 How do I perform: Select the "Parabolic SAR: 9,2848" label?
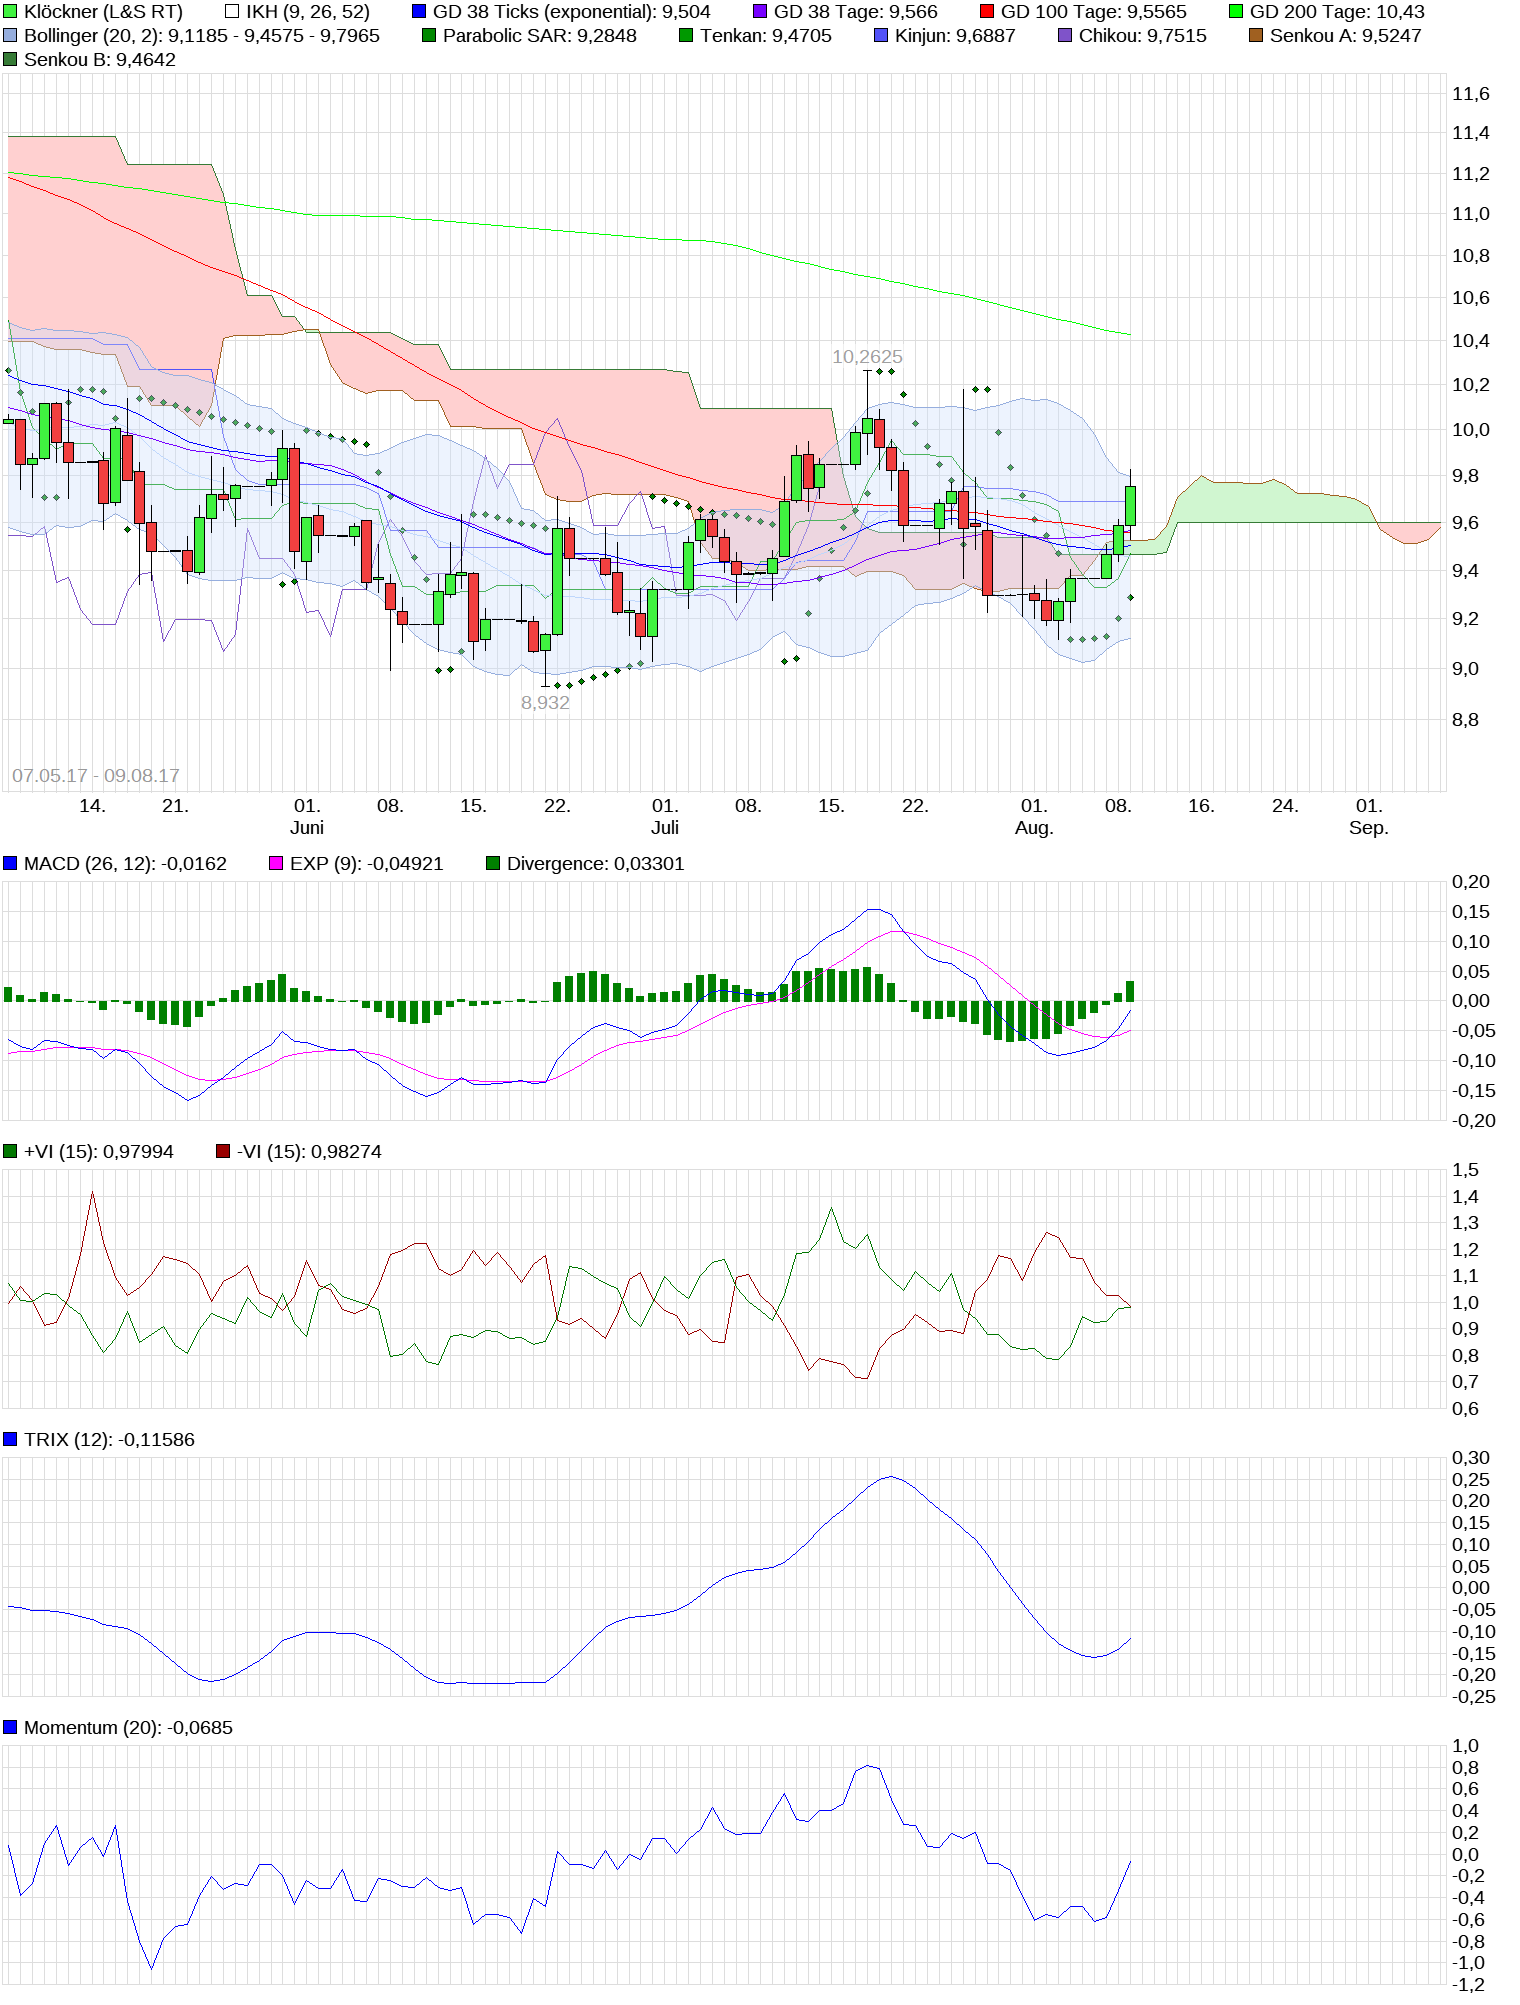pyautogui.click(x=540, y=36)
